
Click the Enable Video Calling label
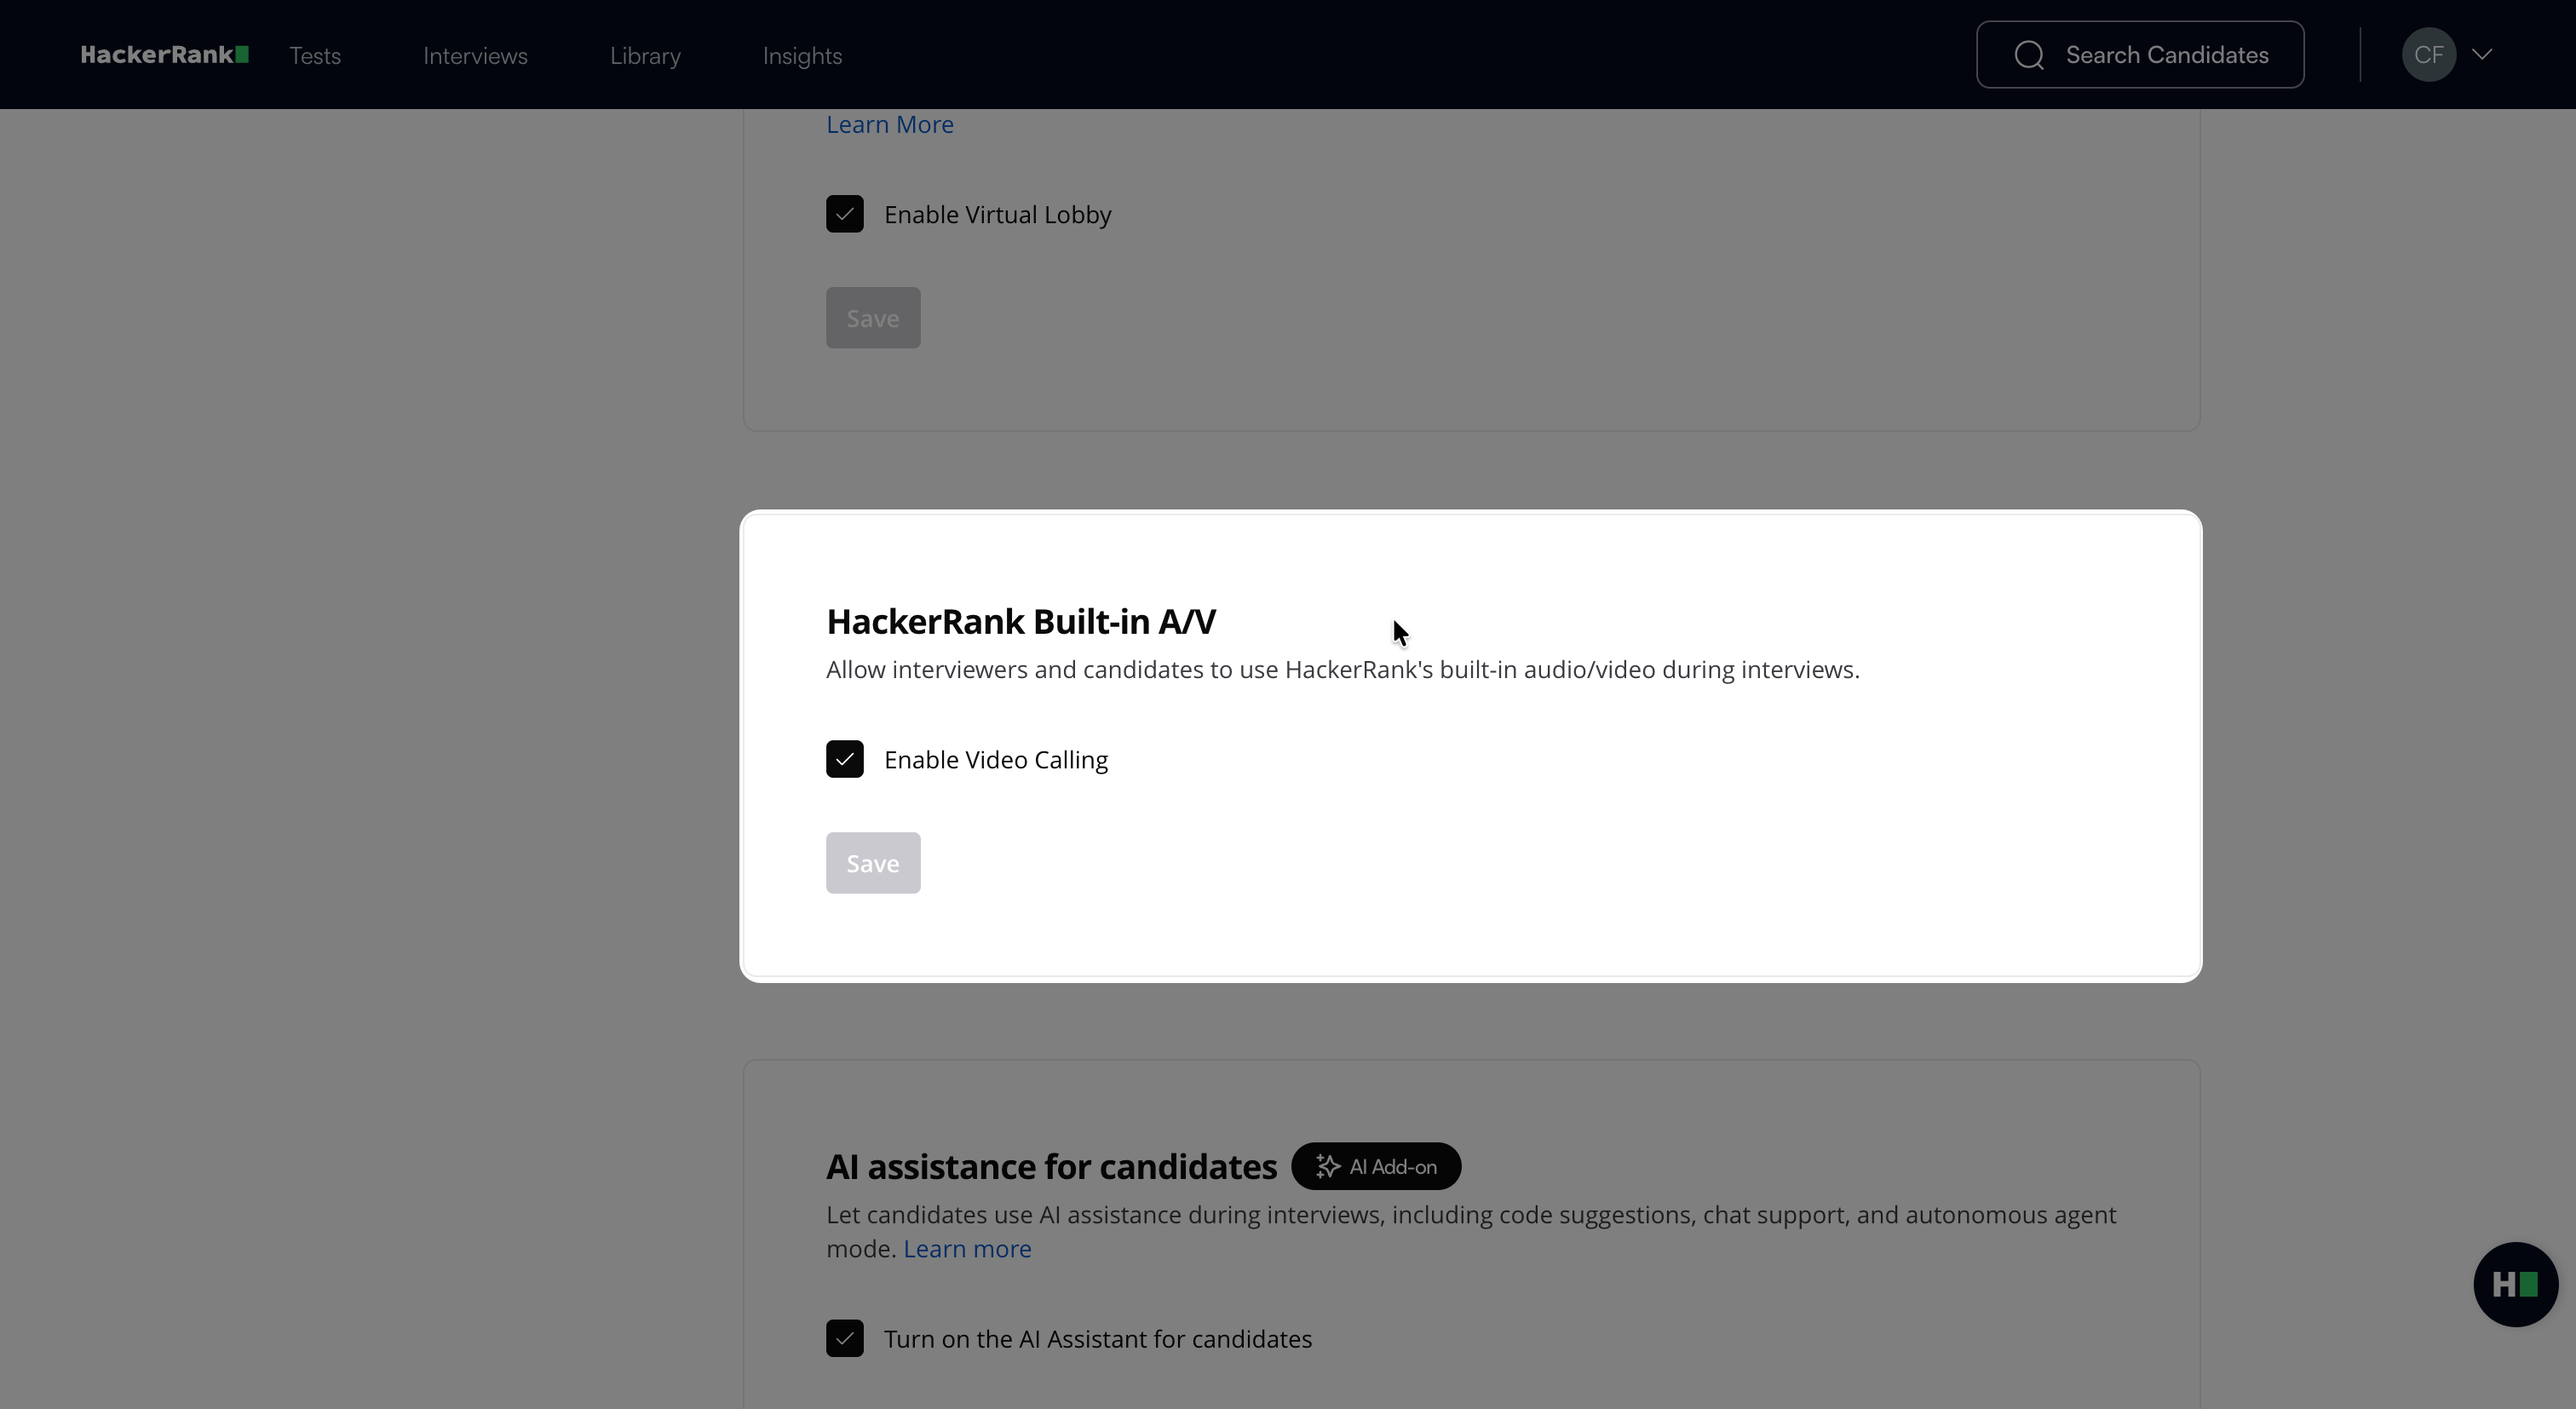[996, 760]
